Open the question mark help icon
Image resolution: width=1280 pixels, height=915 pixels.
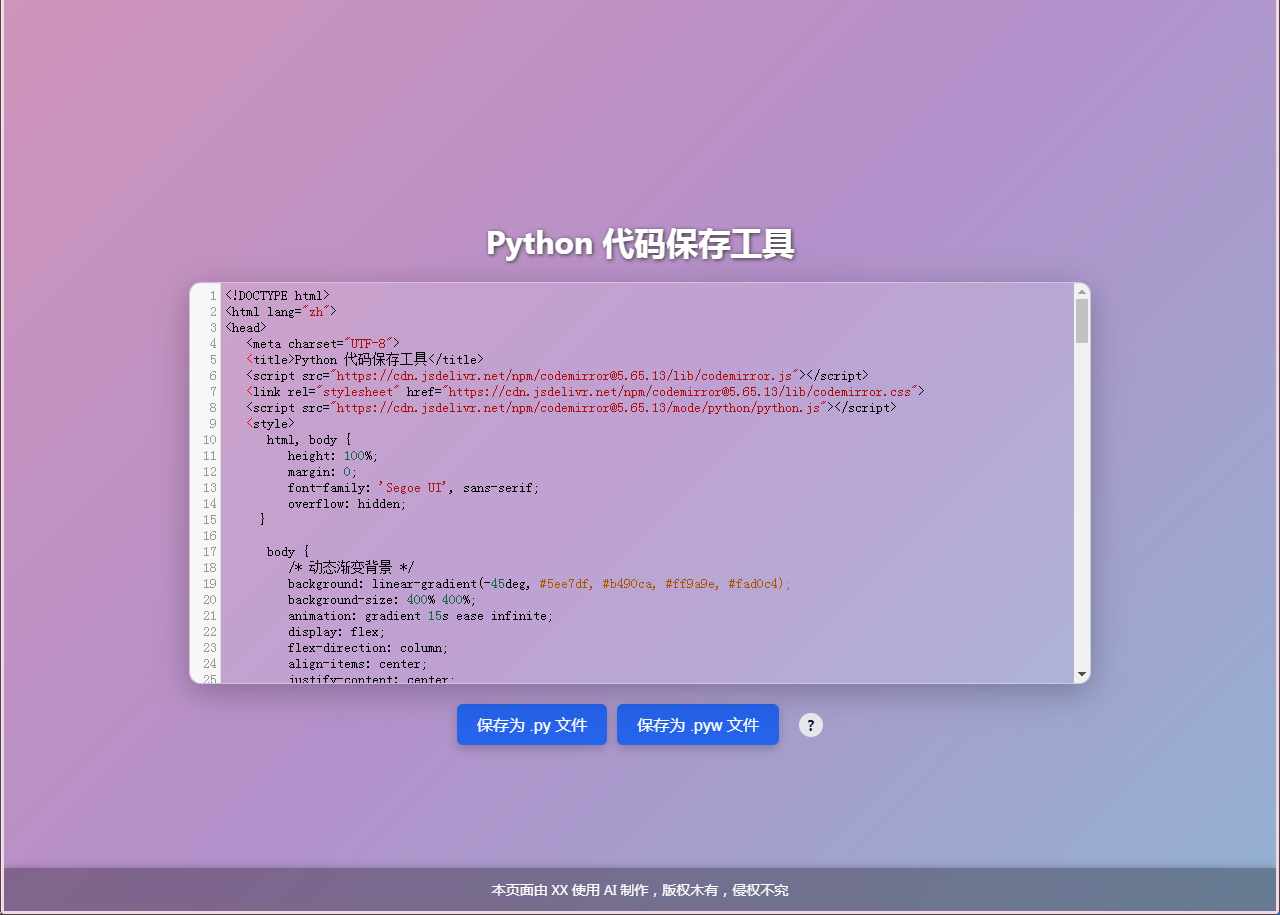[x=811, y=725]
